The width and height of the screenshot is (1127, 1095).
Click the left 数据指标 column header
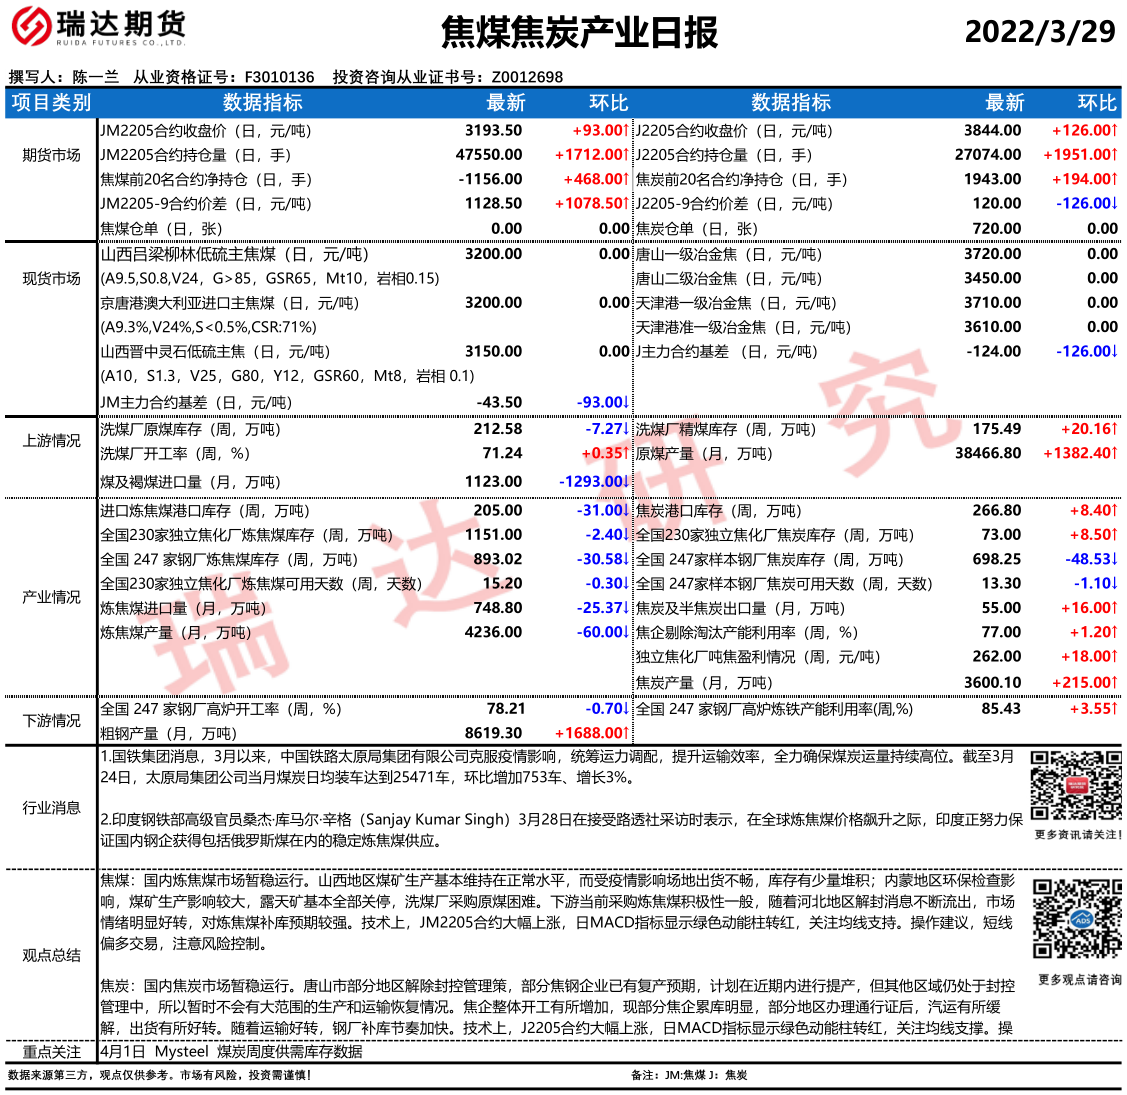(x=262, y=103)
